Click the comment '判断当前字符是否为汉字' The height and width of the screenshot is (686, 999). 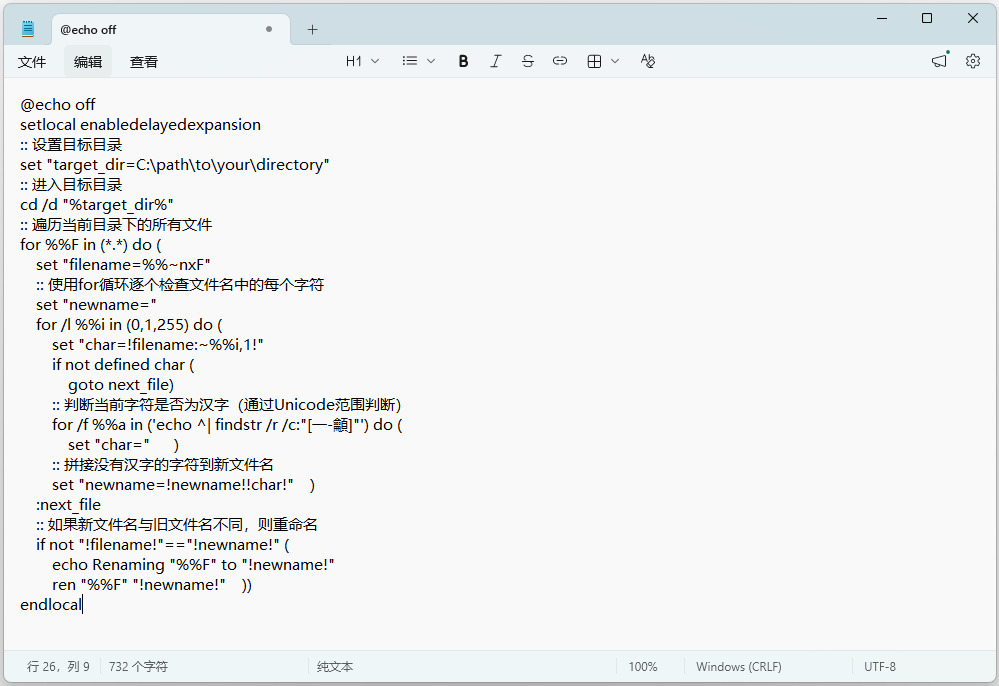(146, 404)
